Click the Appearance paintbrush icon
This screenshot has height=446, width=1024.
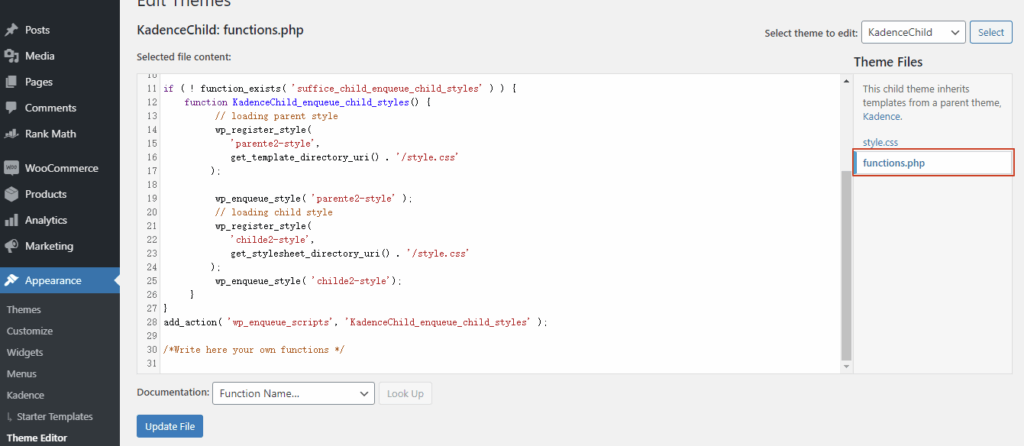[x=12, y=280]
